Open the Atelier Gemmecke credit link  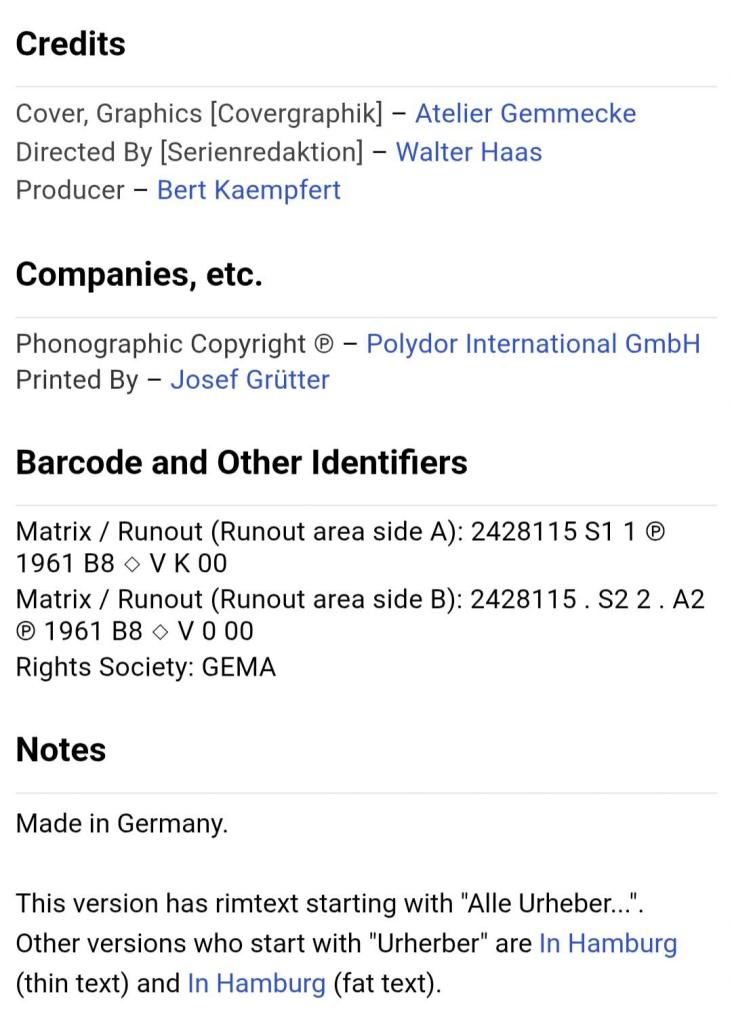525,114
